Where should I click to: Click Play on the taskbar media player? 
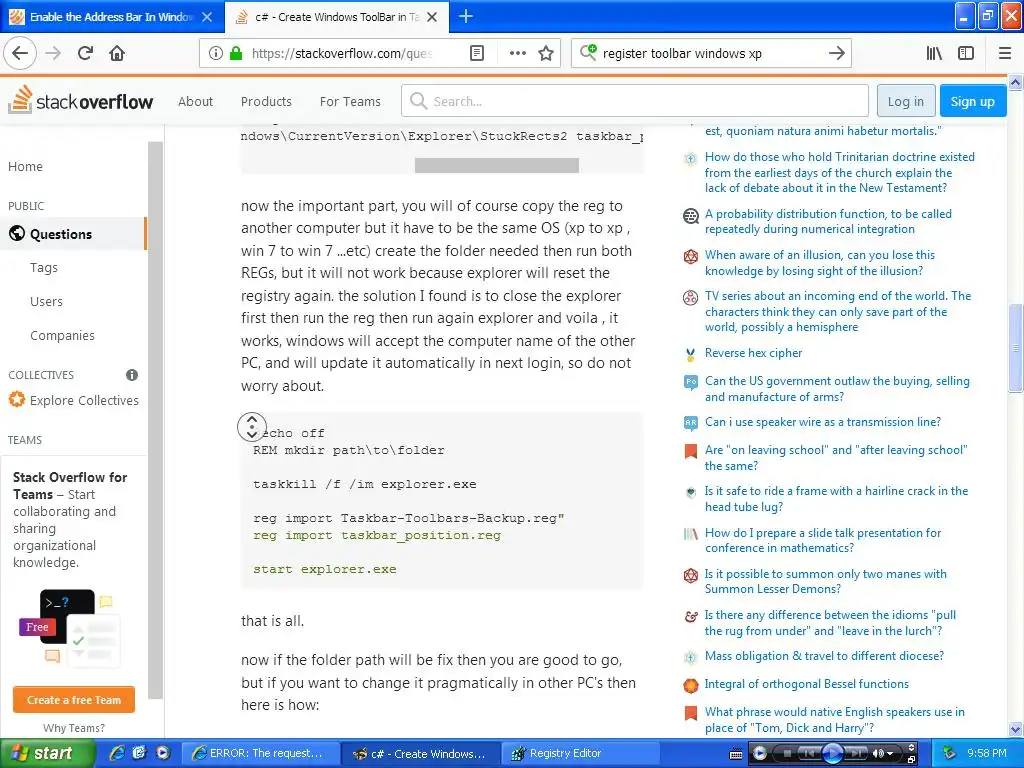(833, 753)
